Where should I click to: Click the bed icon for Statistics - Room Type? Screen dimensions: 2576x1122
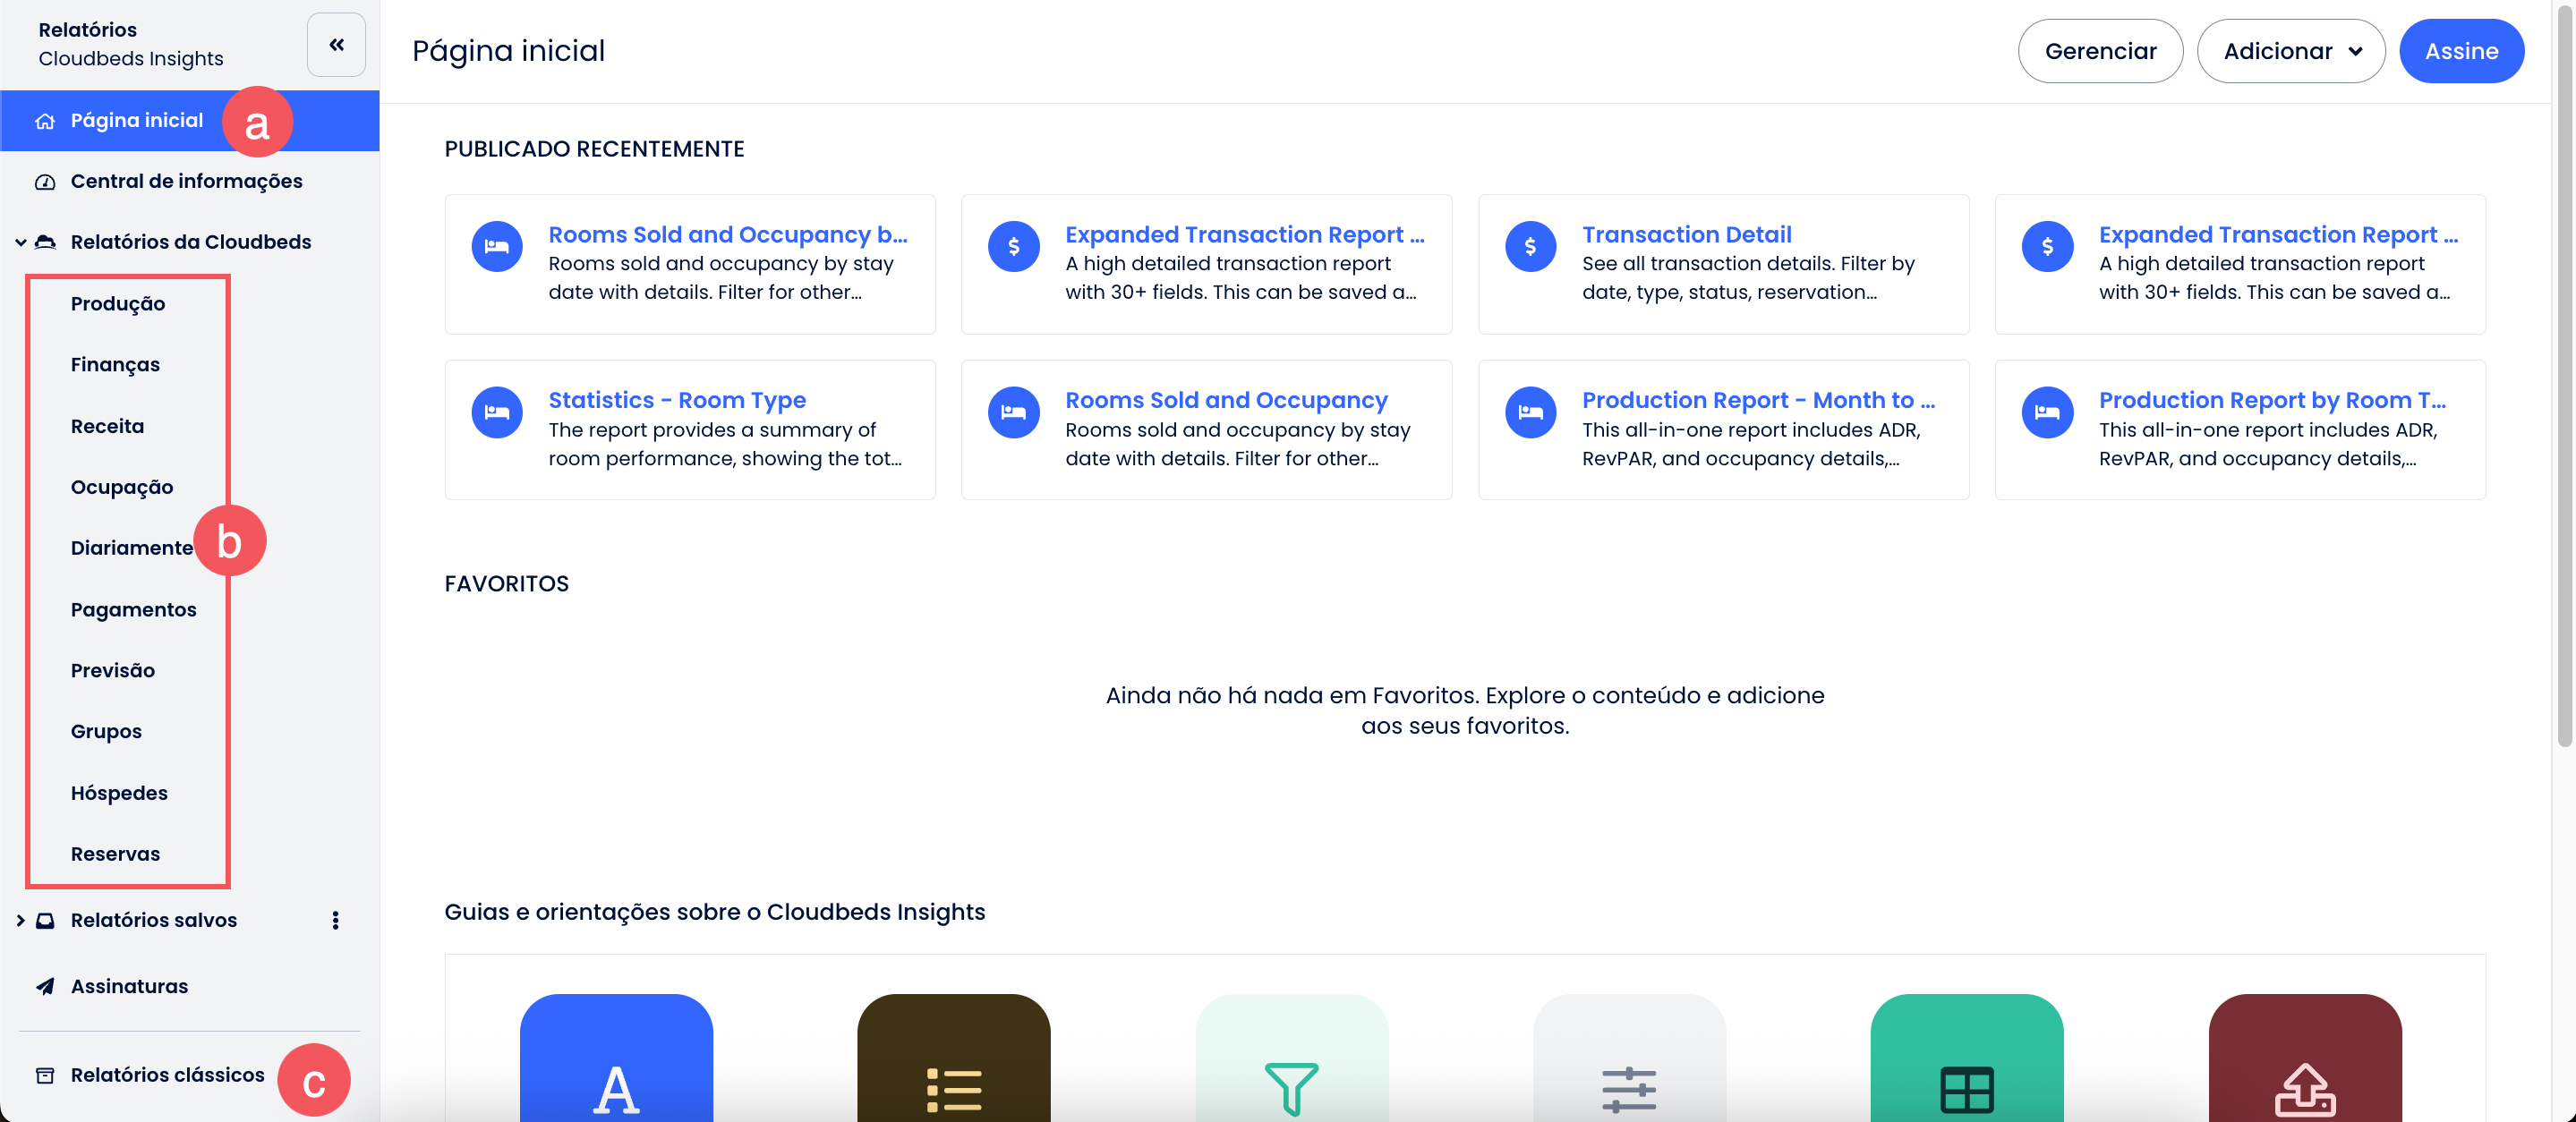[x=497, y=412]
